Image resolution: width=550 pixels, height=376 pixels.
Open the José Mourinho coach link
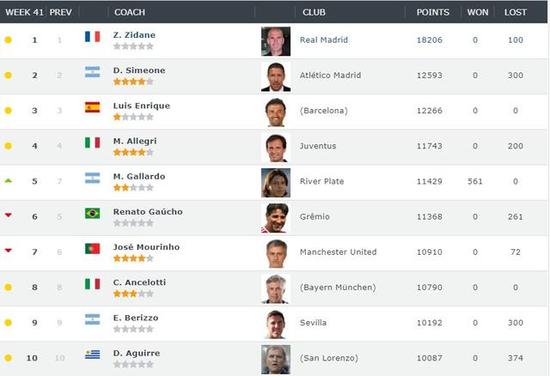146,247
